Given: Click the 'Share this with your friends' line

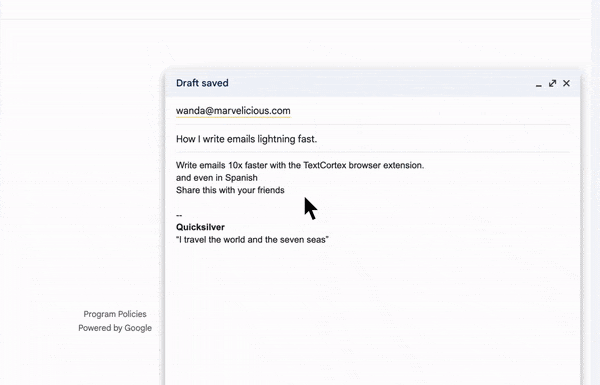Looking at the screenshot, I should [x=230, y=190].
